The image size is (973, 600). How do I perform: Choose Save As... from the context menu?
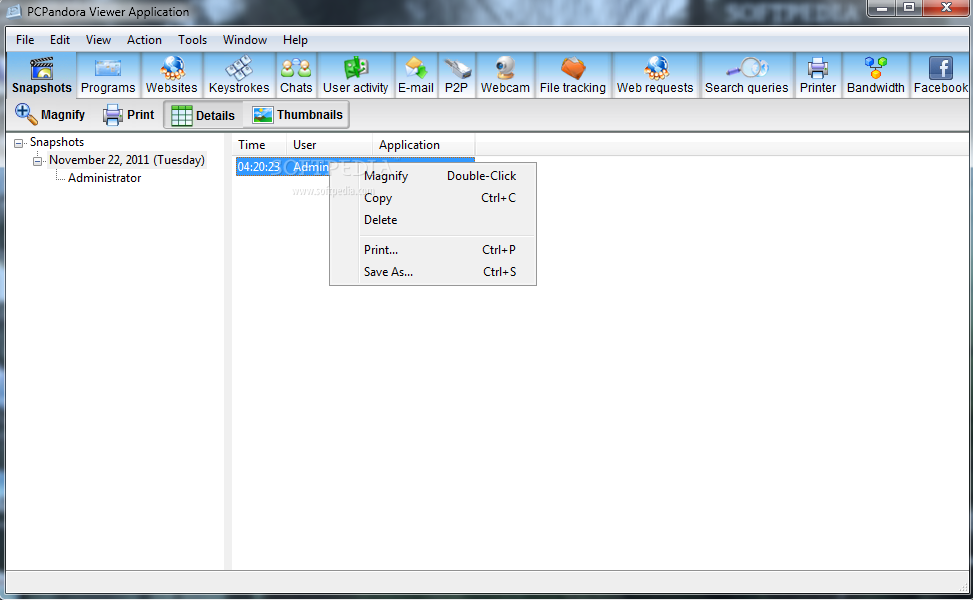tap(433, 272)
